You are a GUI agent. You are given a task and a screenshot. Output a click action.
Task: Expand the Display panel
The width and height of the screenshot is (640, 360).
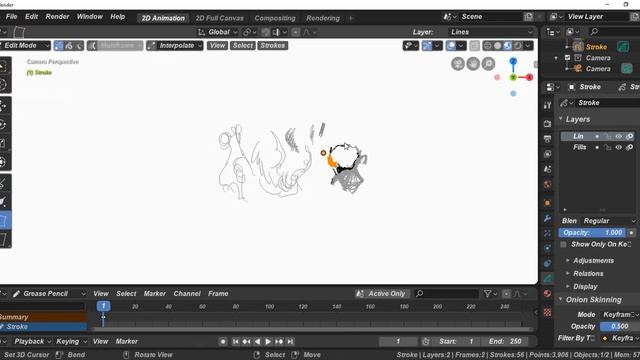[x=585, y=287]
